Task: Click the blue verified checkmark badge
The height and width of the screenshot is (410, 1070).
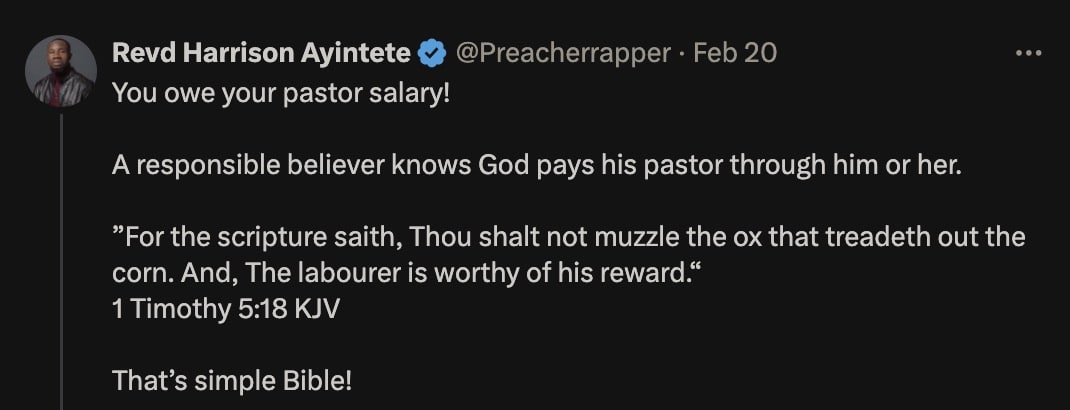Action: coord(431,53)
